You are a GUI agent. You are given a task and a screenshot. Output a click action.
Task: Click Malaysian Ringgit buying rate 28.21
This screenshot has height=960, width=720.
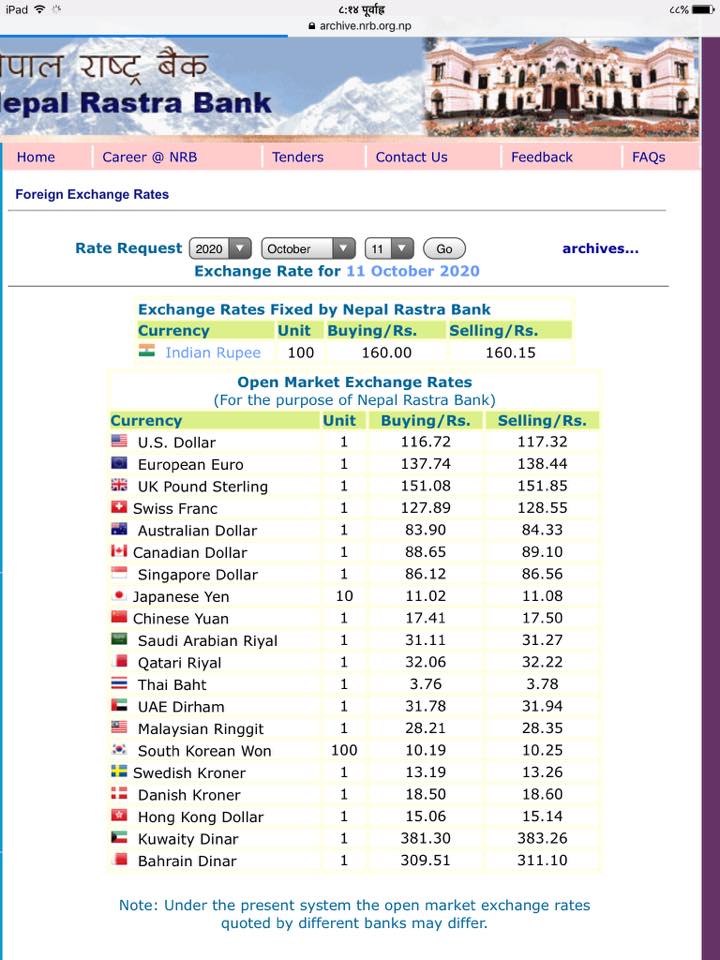click(426, 729)
